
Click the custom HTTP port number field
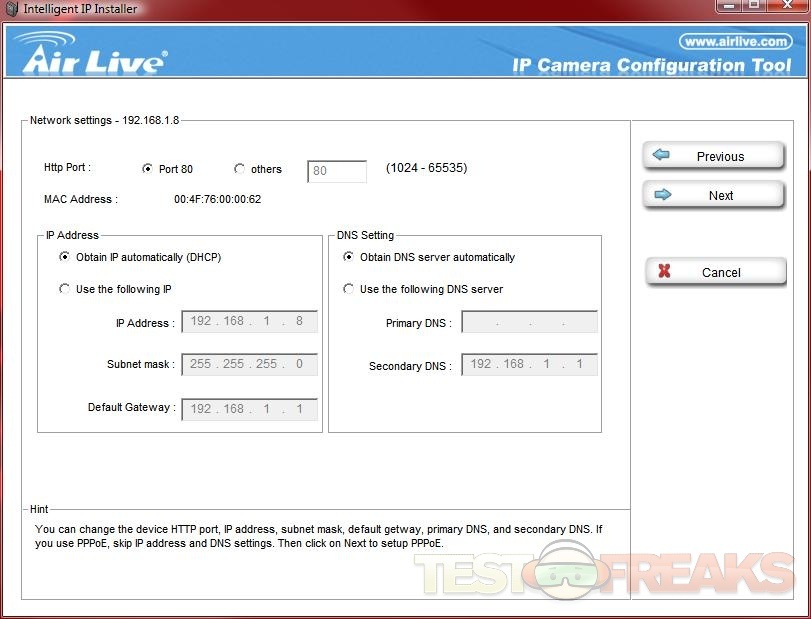tap(337, 171)
